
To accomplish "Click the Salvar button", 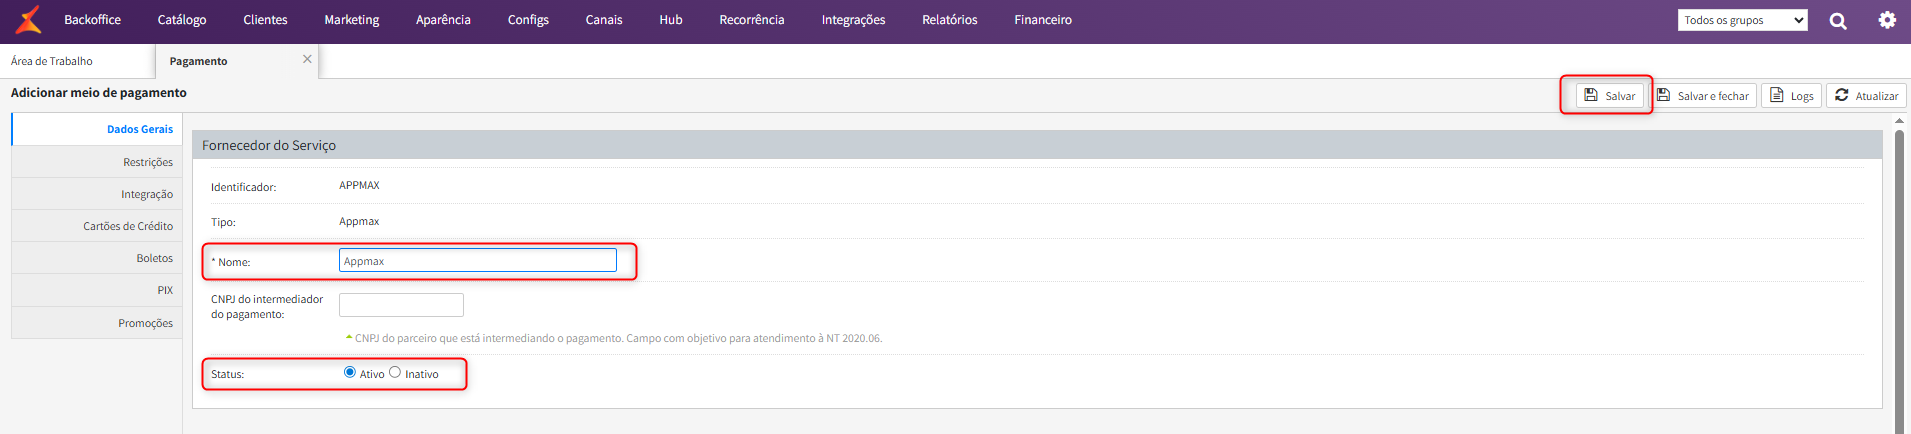I will point(1610,95).
